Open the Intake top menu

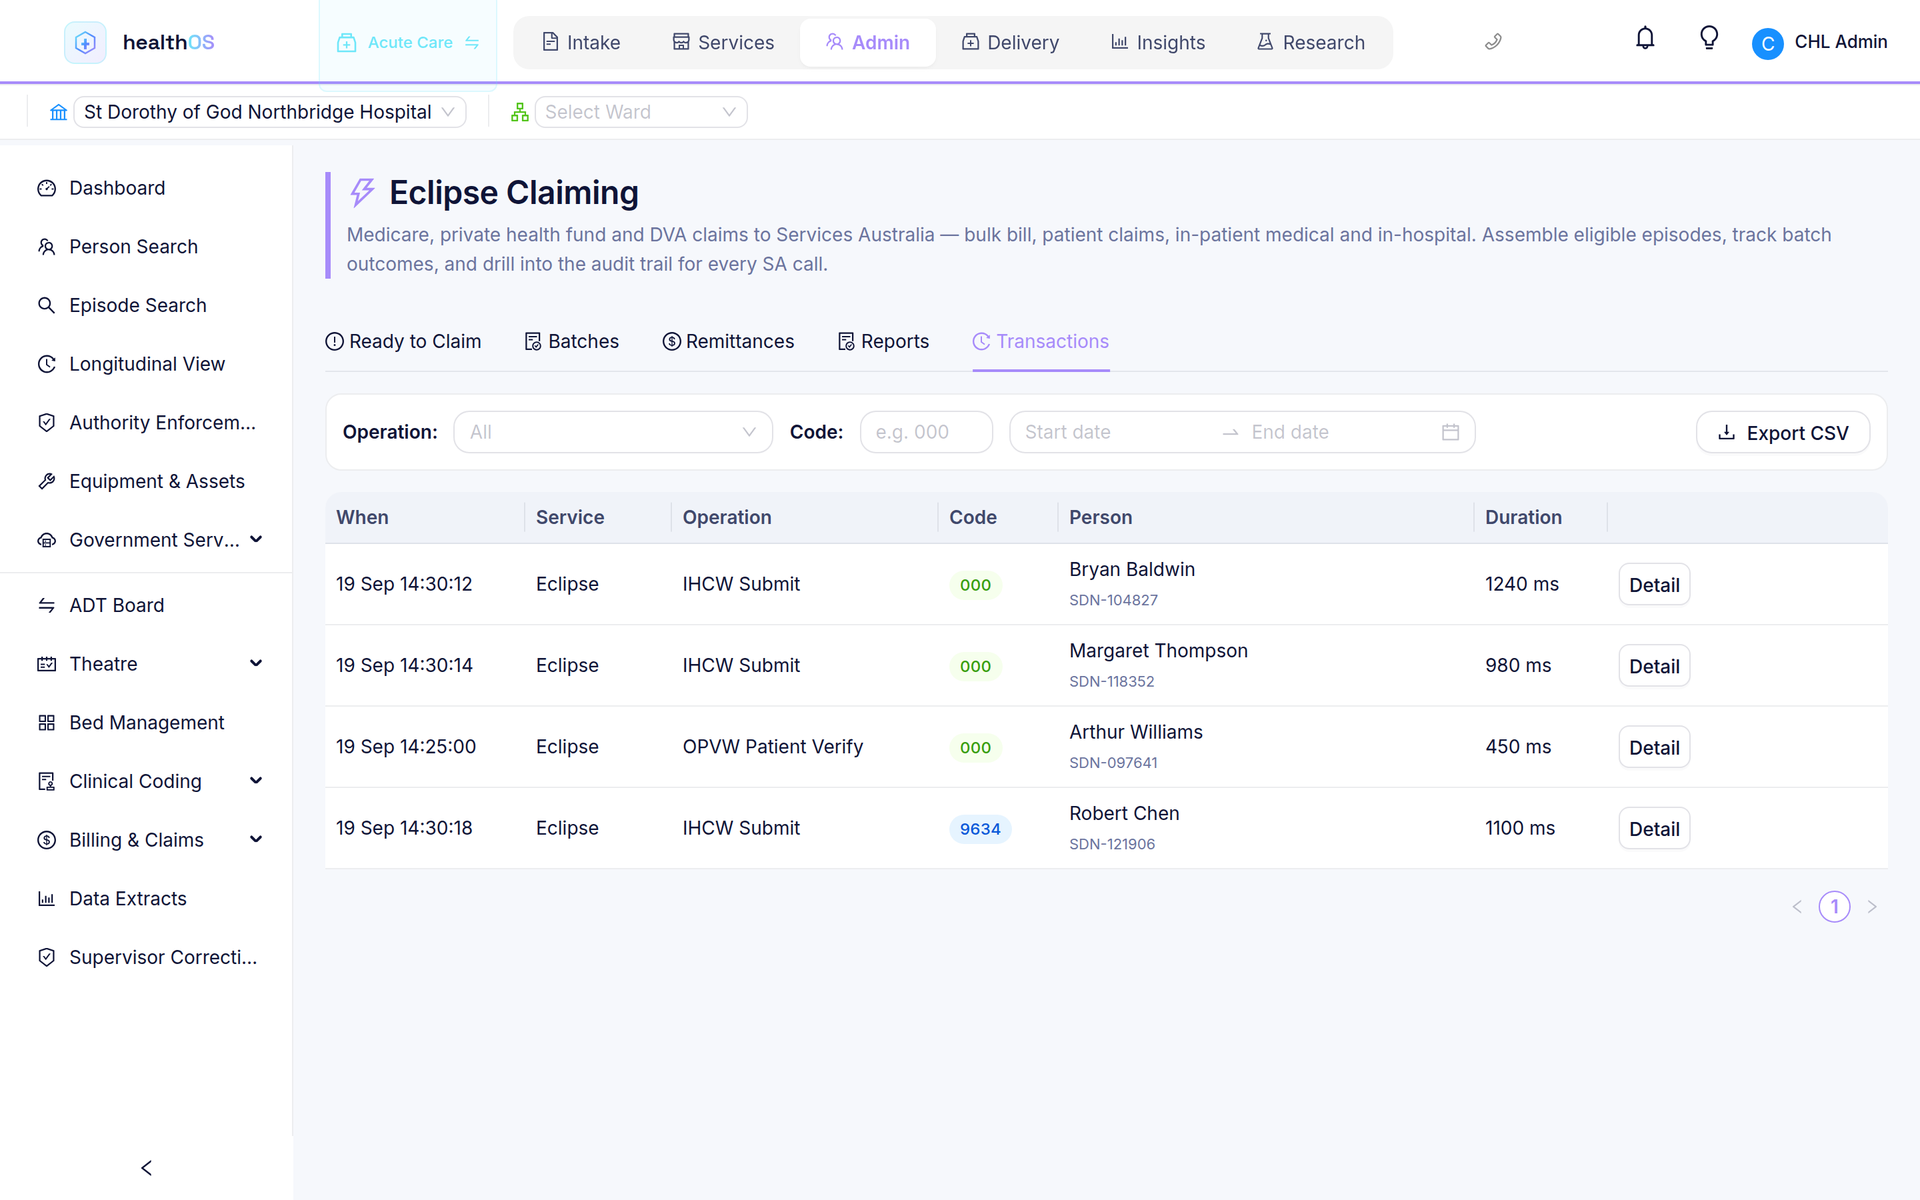tap(581, 42)
